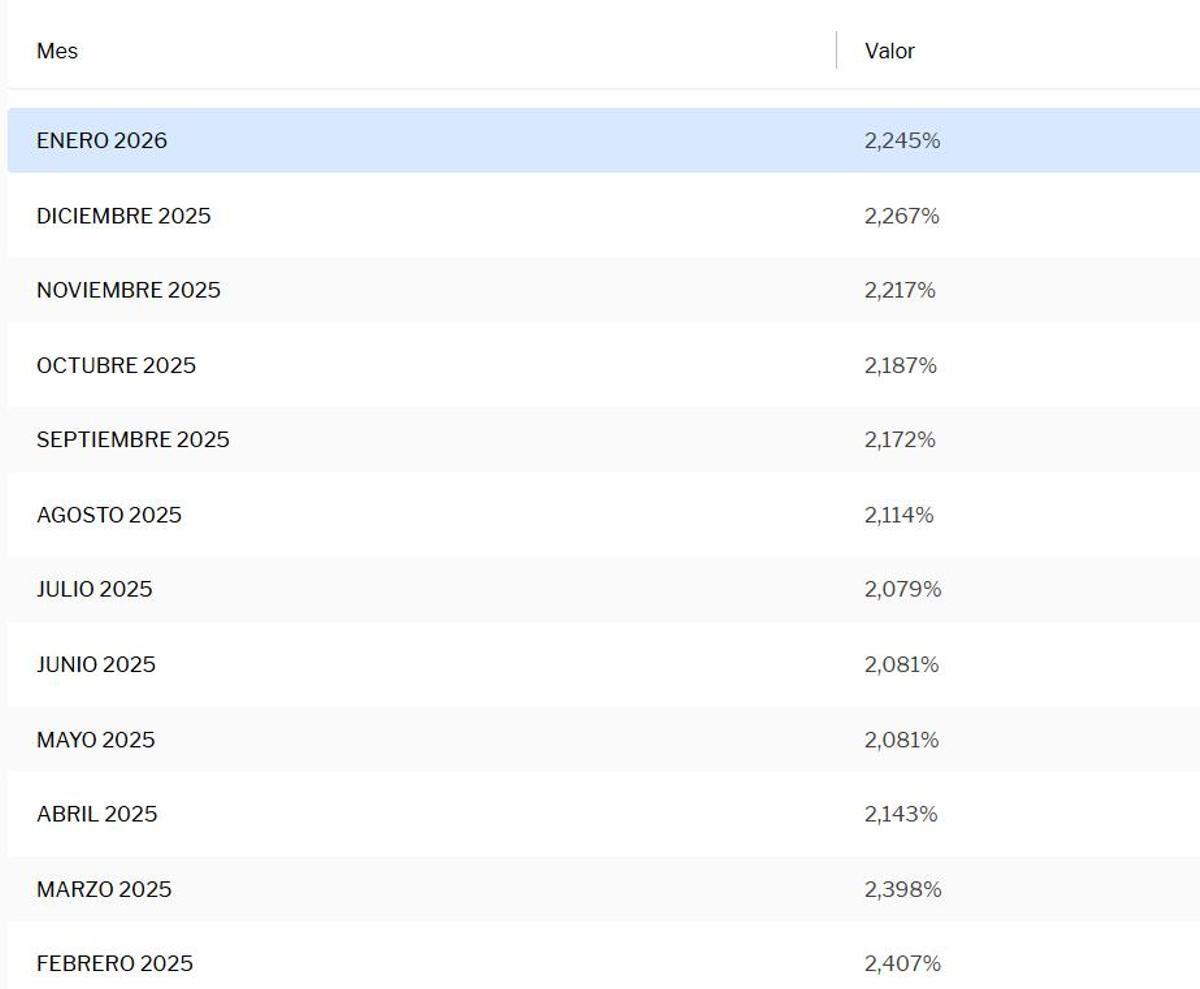Select the 2,187% value cell
This screenshot has width=1200, height=989.
pos(900,366)
